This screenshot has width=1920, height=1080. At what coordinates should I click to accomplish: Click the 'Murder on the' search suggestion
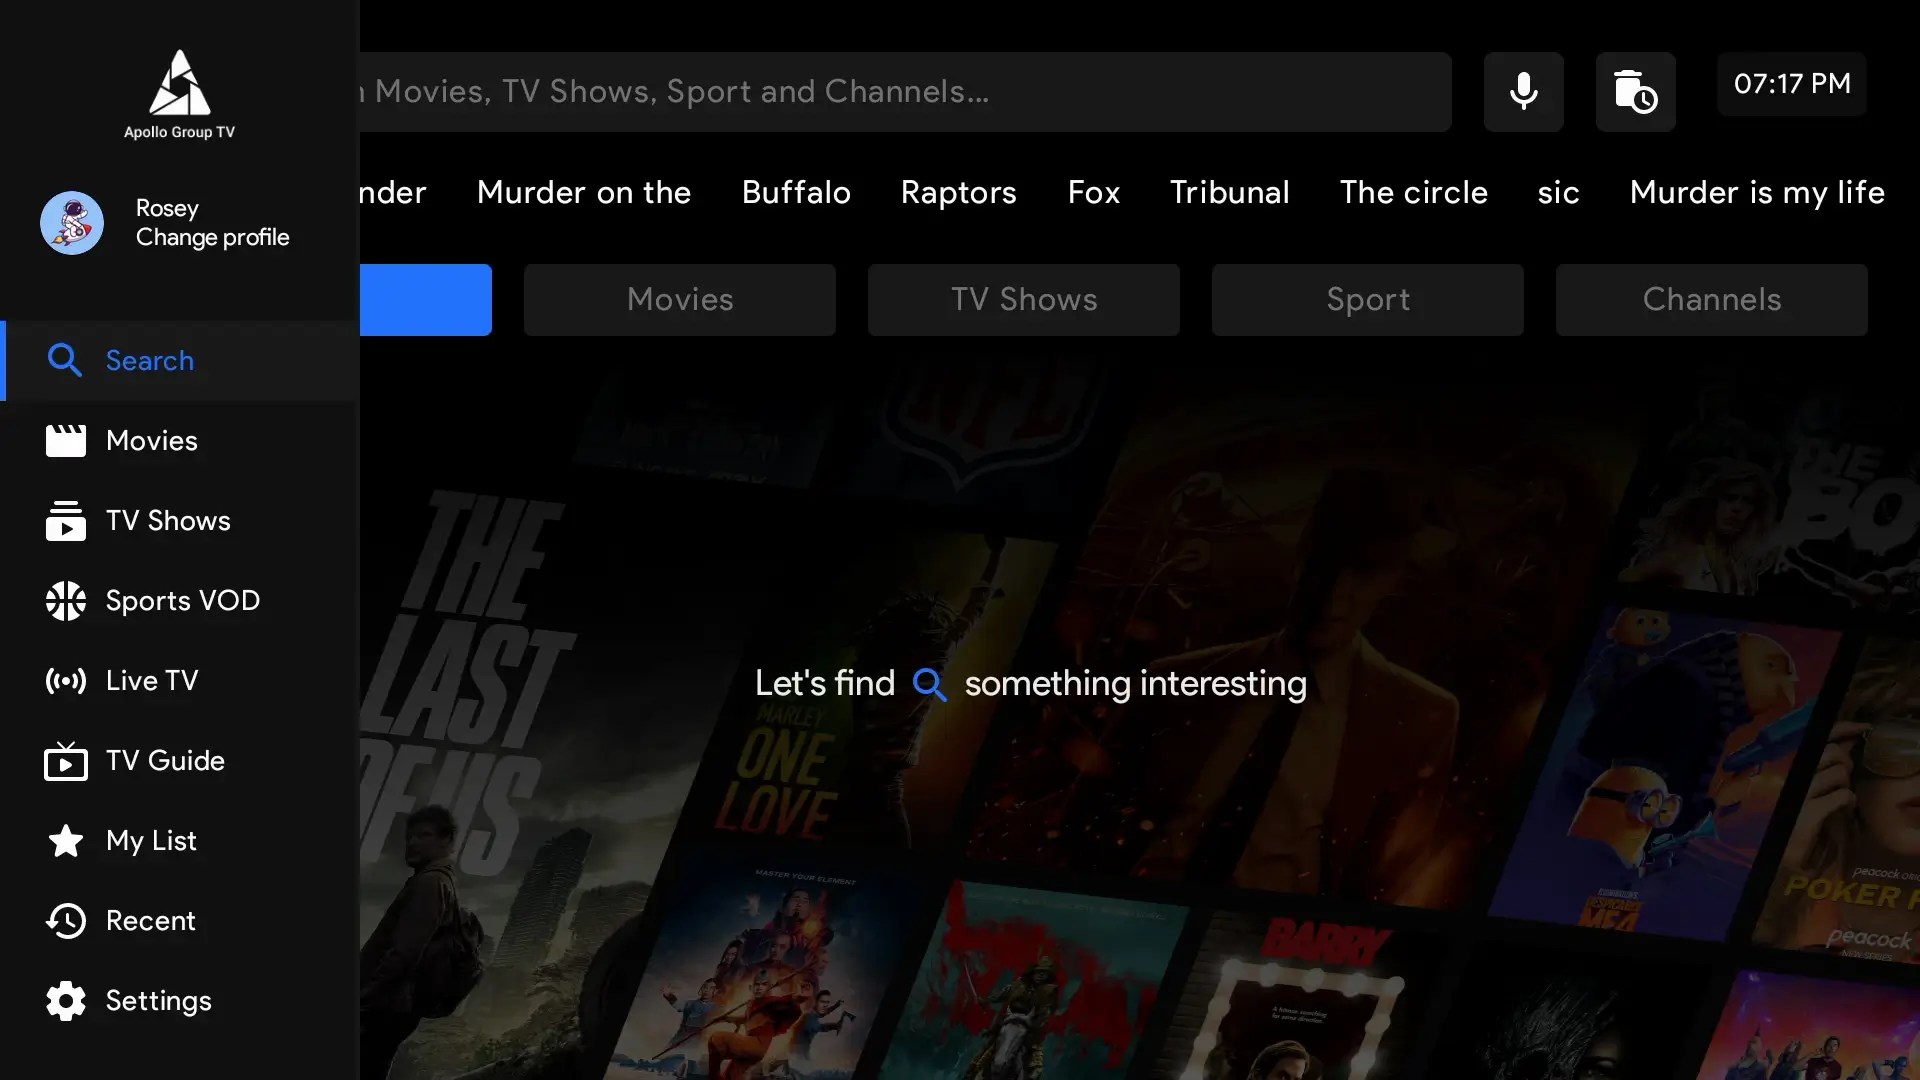[584, 192]
